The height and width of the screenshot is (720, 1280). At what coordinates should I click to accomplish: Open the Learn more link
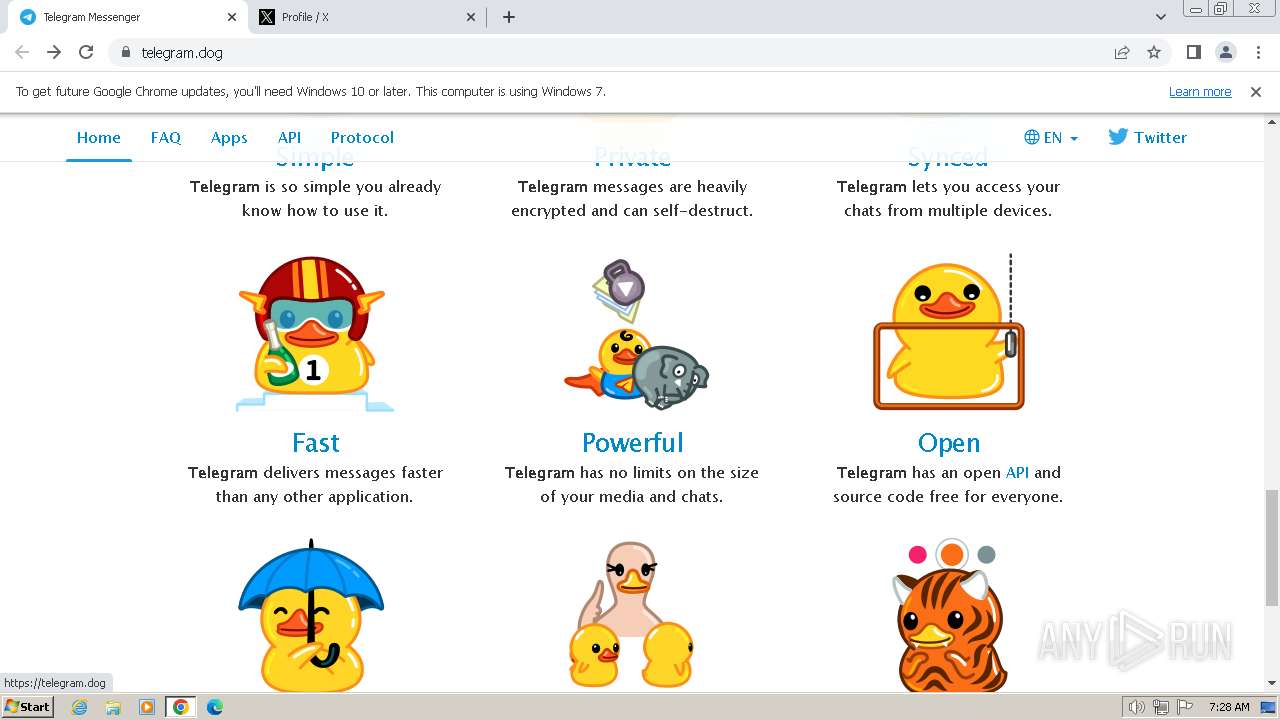(1200, 91)
